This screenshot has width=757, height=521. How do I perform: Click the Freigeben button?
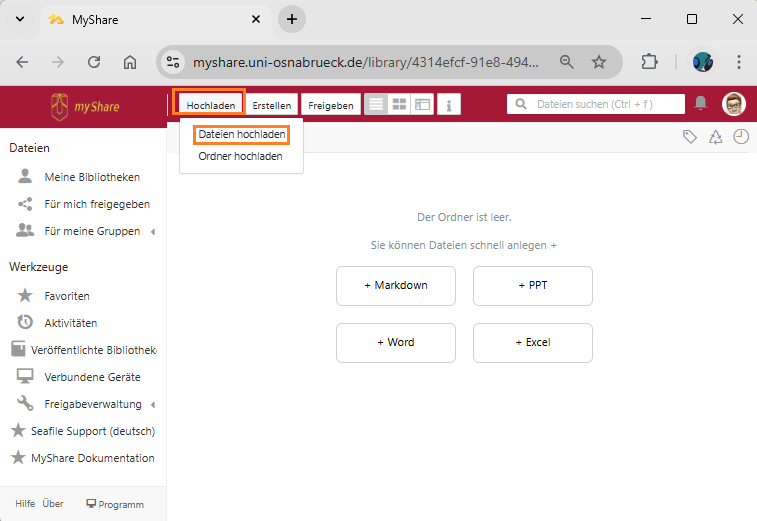coord(330,105)
